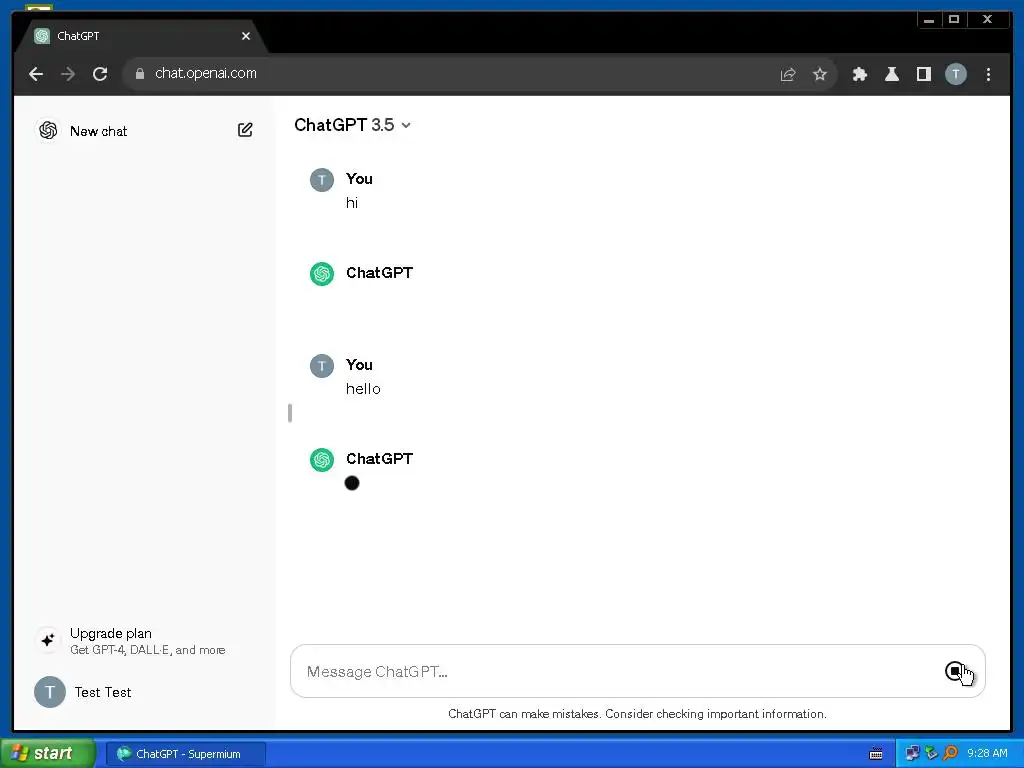Click the 'hello' message text
The image size is (1024, 768).
[363, 389]
